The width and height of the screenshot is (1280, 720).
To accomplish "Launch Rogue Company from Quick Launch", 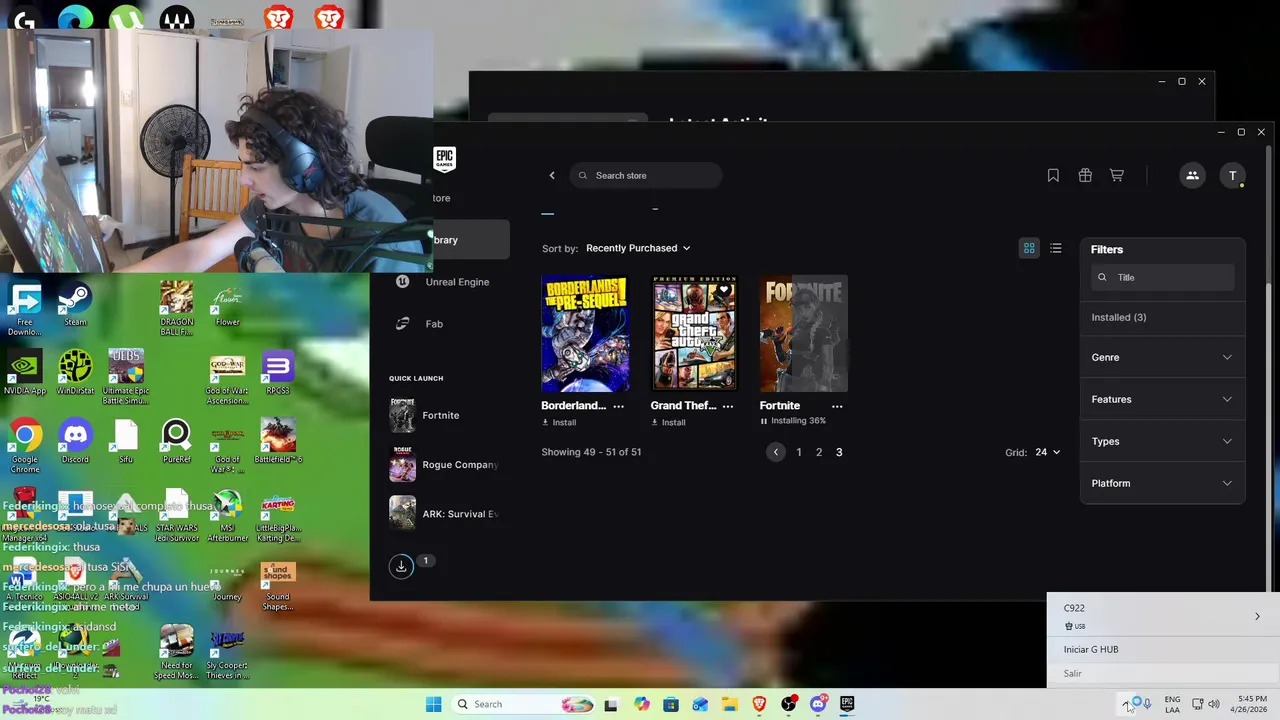I will [x=443, y=464].
